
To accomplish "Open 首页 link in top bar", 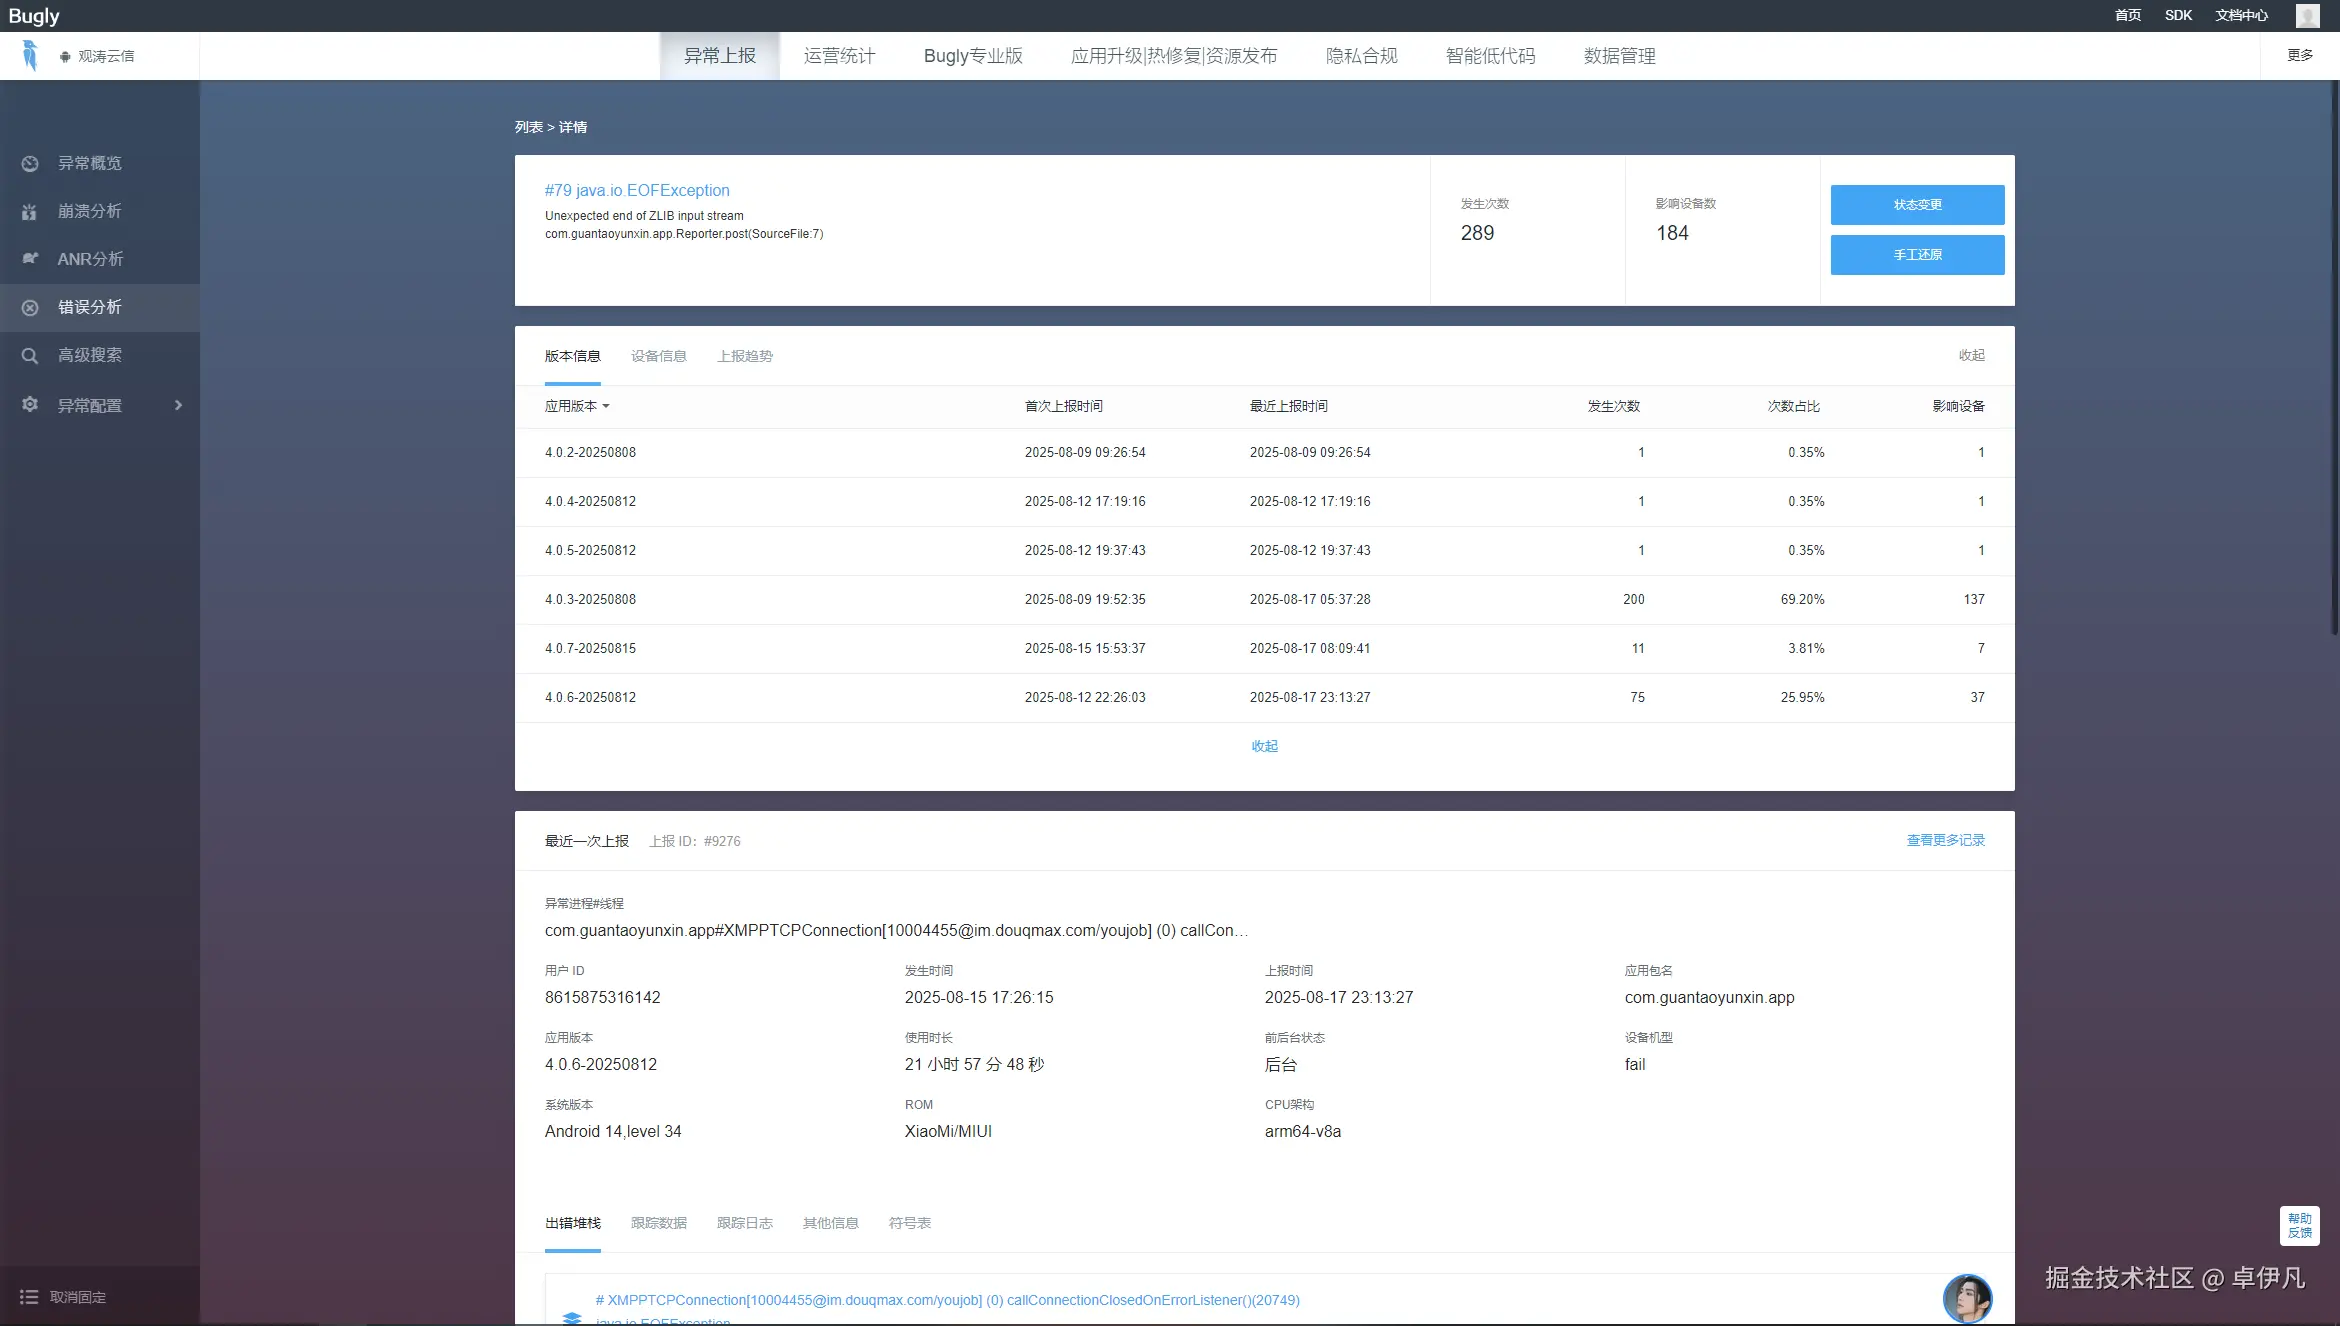I will click(x=2128, y=16).
